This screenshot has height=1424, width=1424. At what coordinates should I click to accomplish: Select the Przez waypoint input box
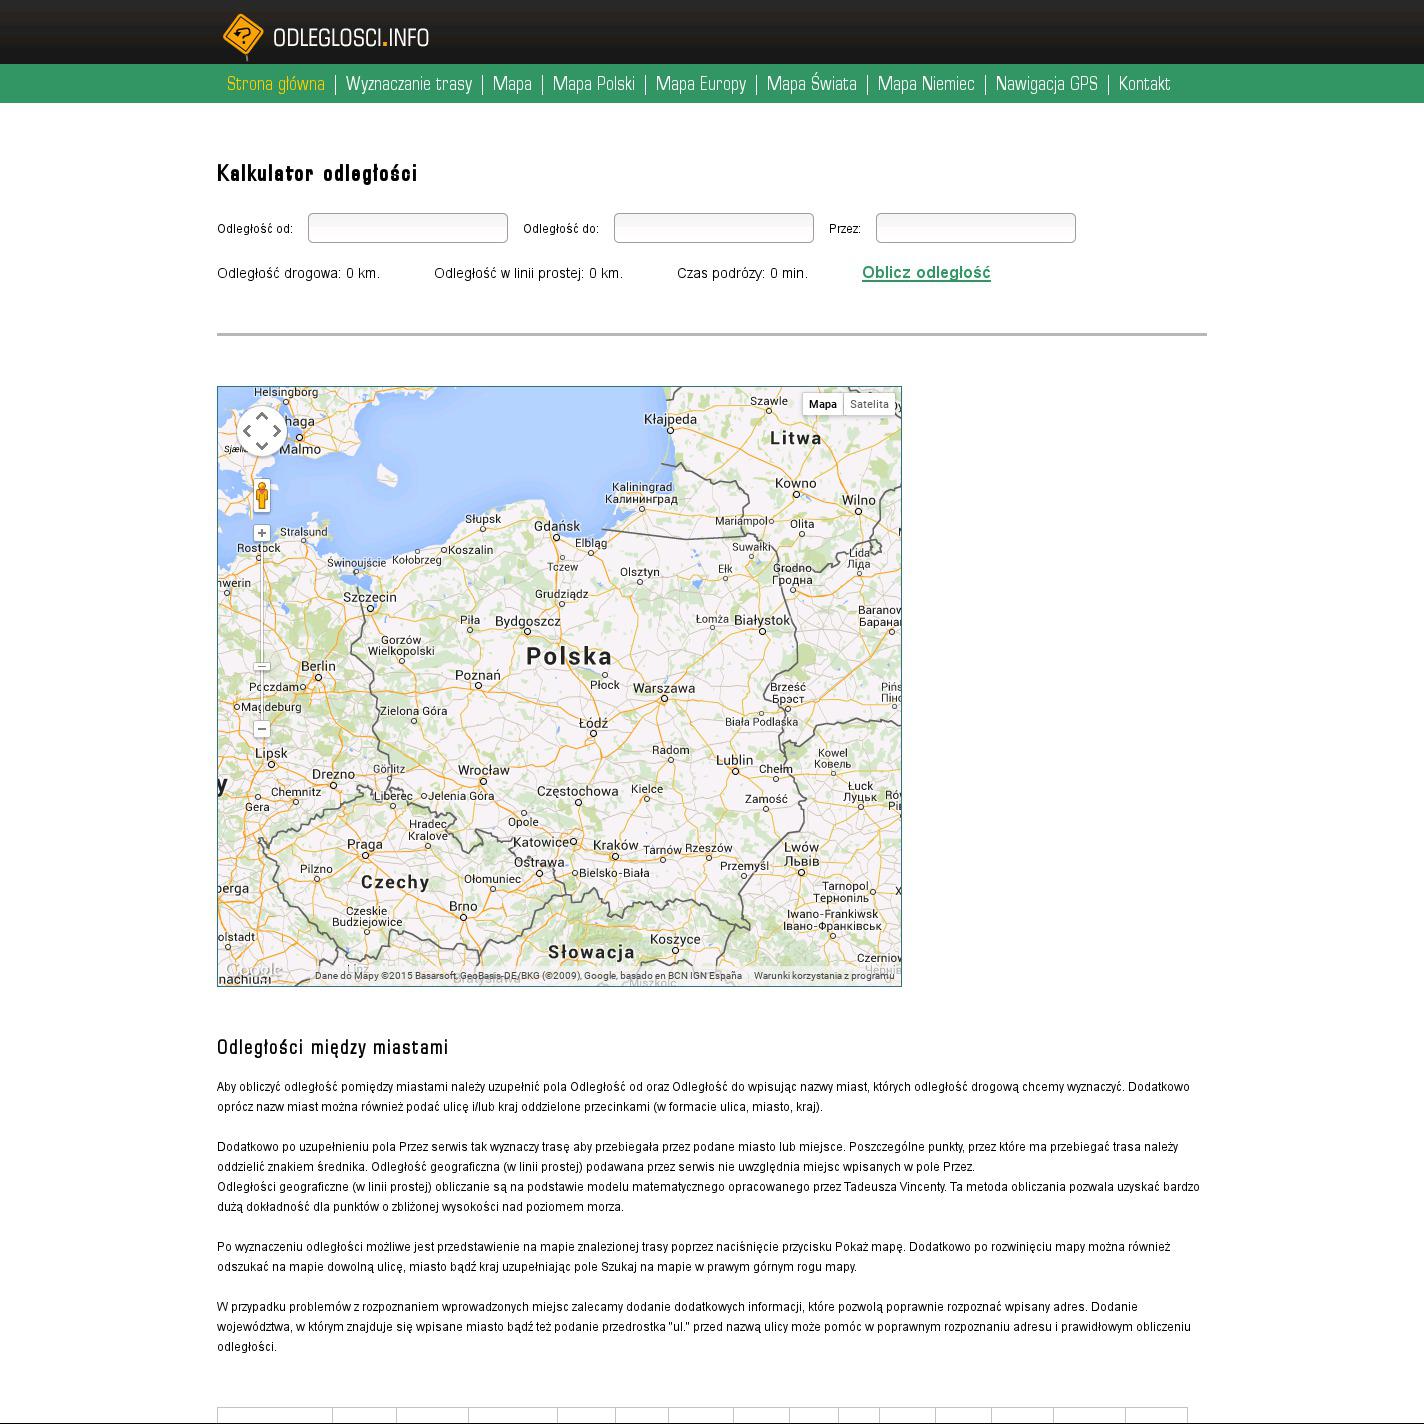pos(976,228)
